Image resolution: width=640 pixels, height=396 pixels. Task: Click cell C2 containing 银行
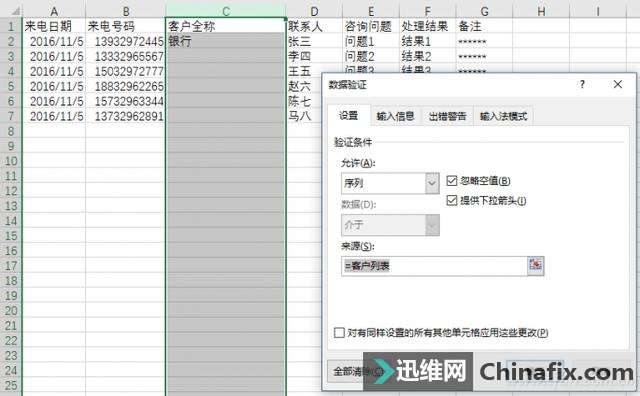click(x=226, y=41)
